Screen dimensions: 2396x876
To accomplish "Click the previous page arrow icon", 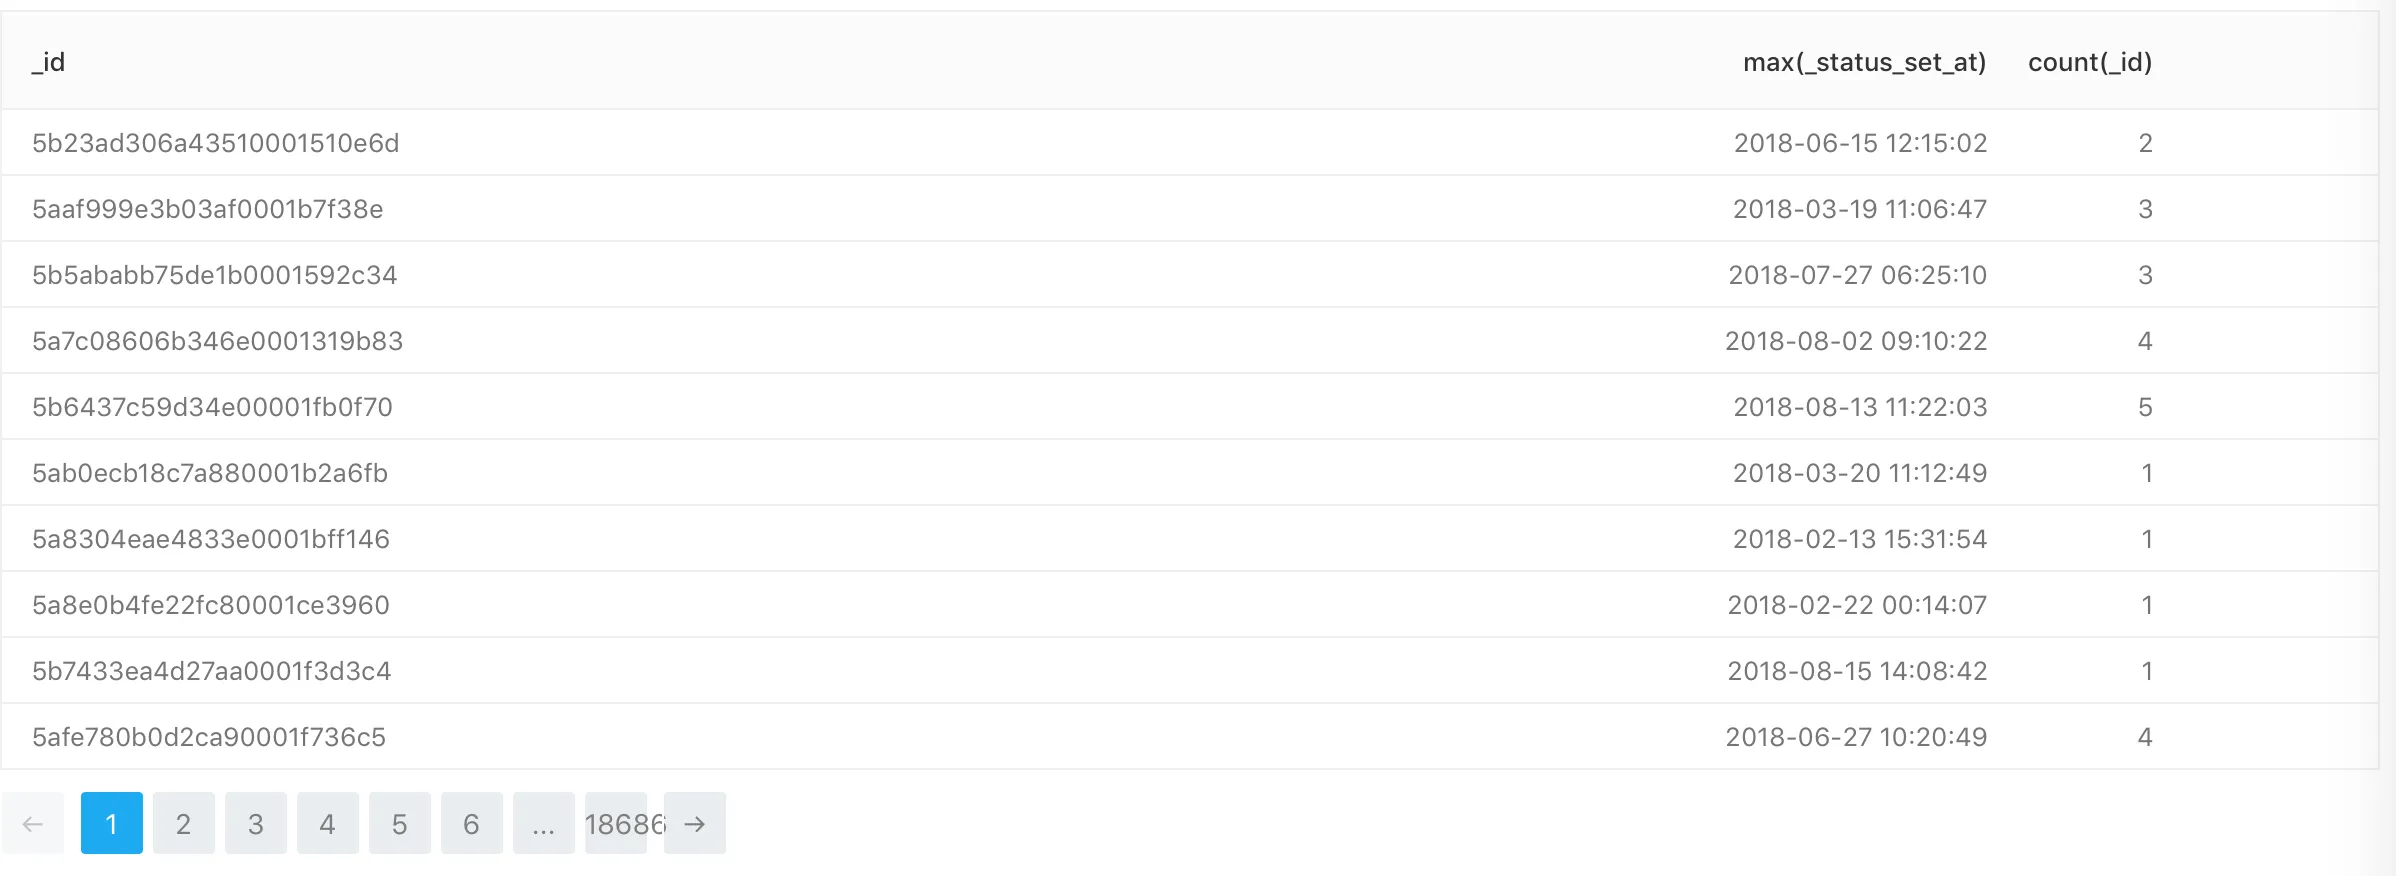I will point(33,823).
